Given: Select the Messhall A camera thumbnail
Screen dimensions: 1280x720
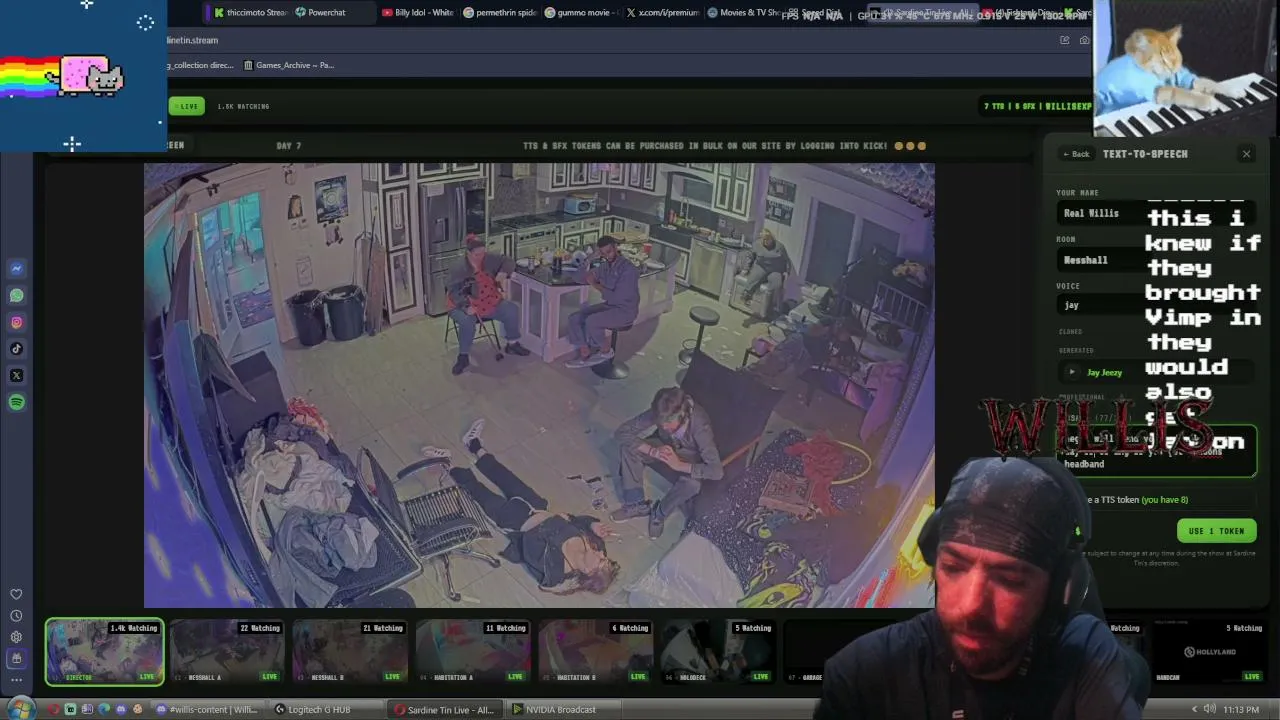Looking at the screenshot, I should [x=227, y=652].
